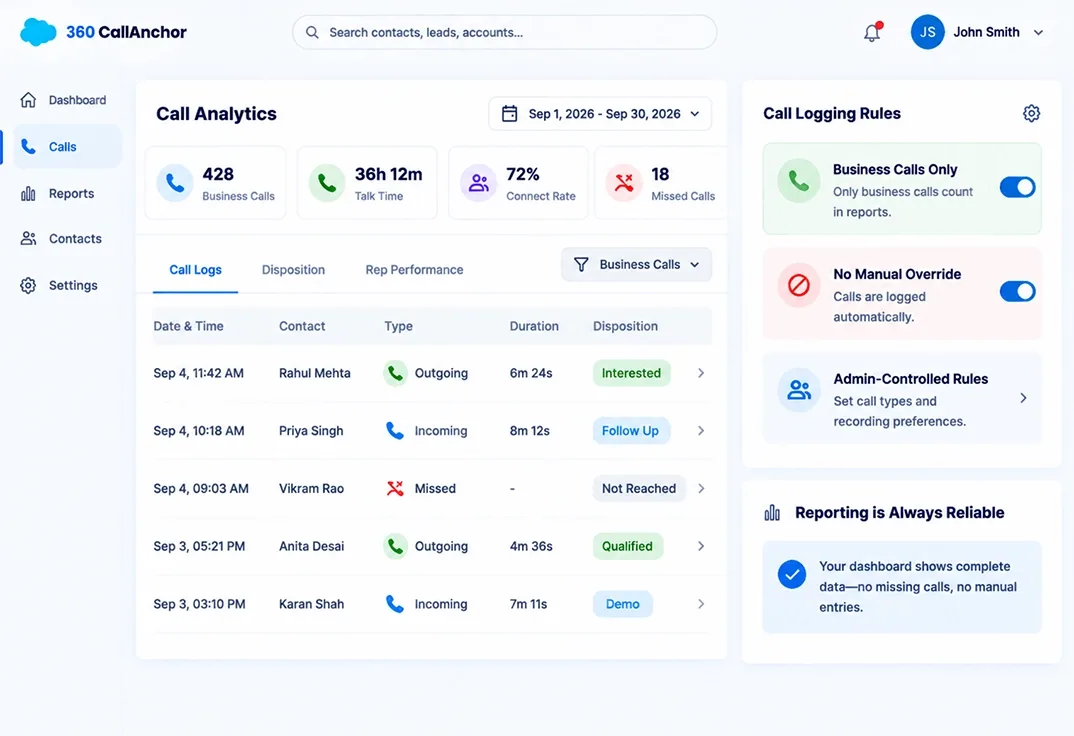
Task: Go to Dashboard in sidebar
Action: point(68,100)
